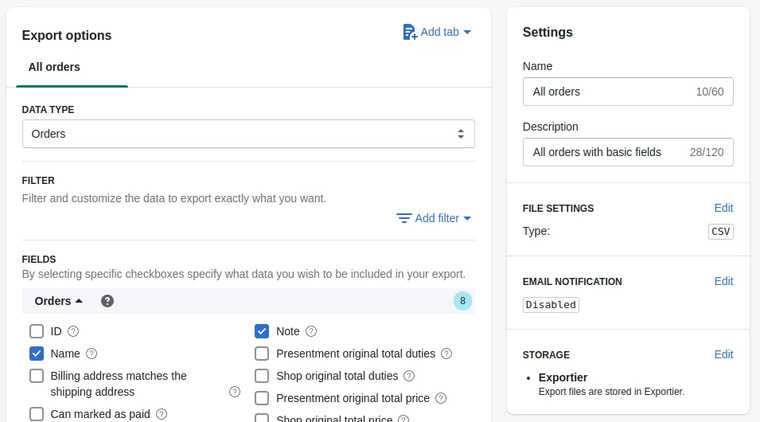The width and height of the screenshot is (760, 422).
Task: Click the help icon beside Orders header
Action: pyautogui.click(x=107, y=301)
